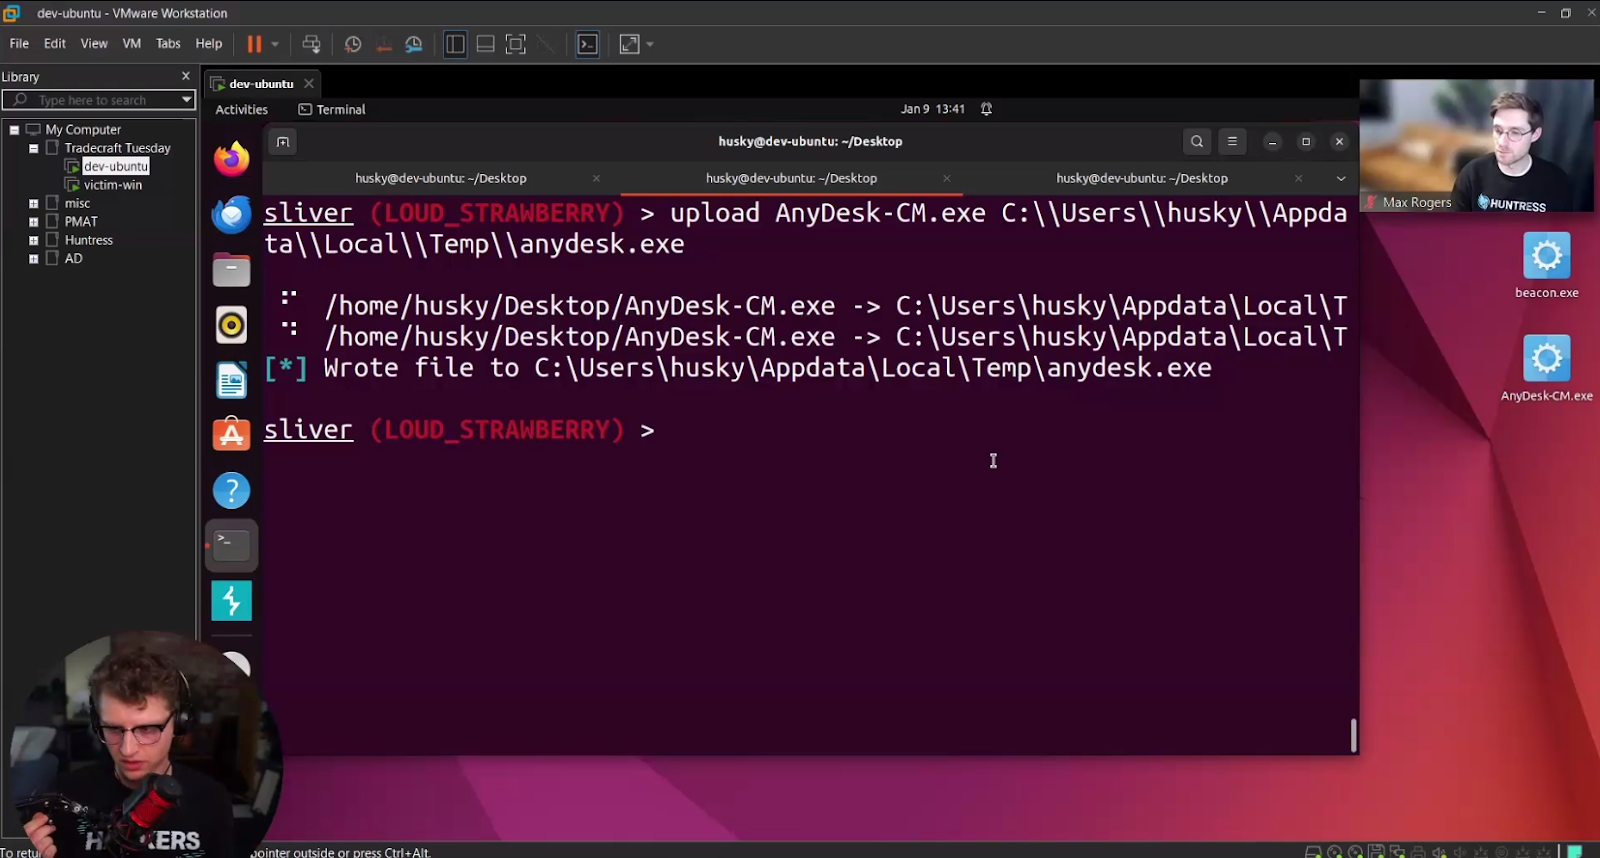Take a snapshot of this virtual machine

[x=353, y=44]
